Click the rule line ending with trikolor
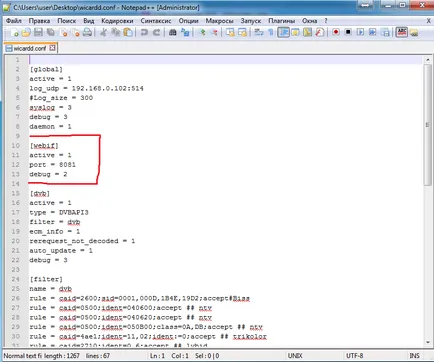This screenshot has height=362, width=434. (x=148, y=336)
